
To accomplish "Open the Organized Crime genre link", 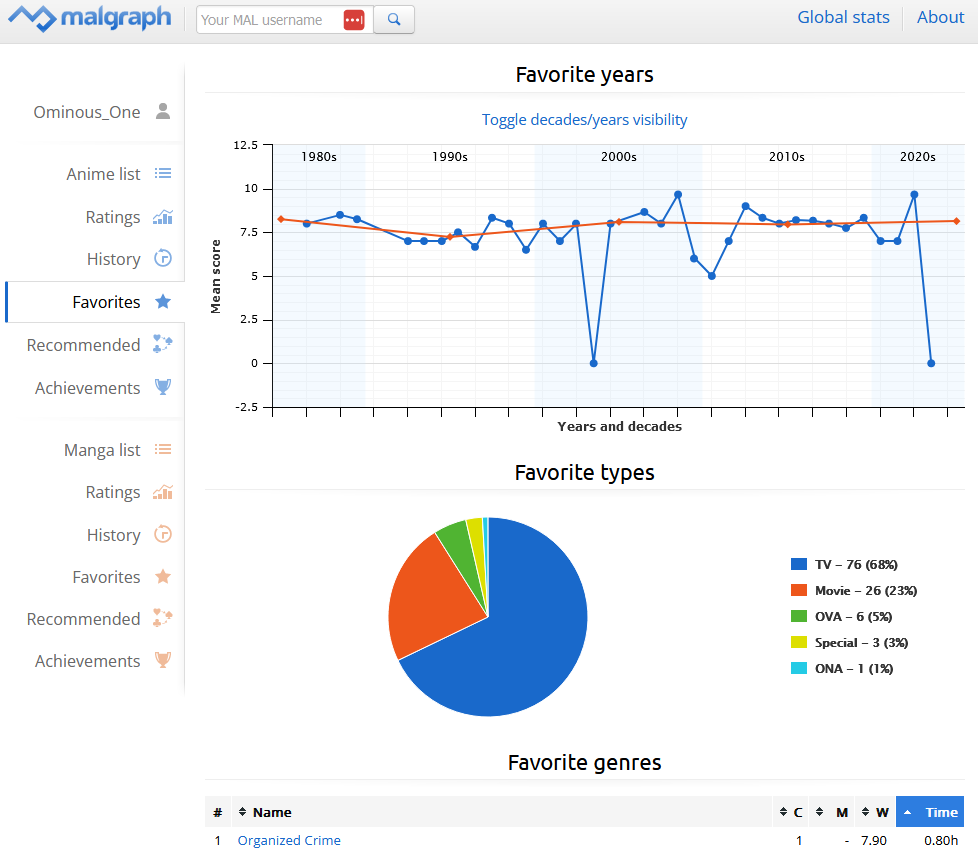I will click(x=289, y=840).
